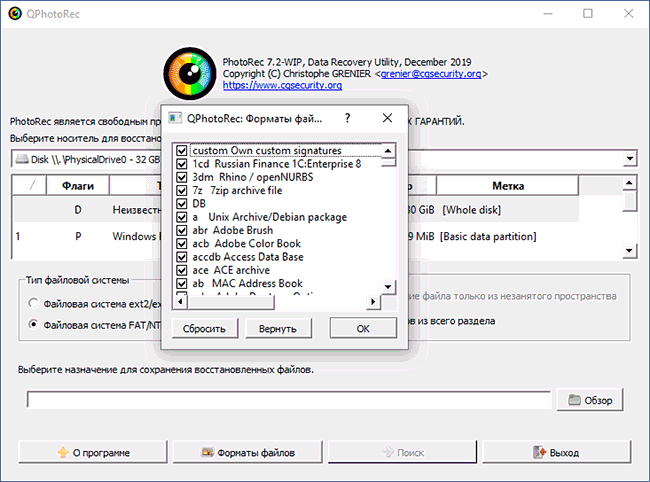The height and width of the screenshot is (482, 650).
Task: Uncheck custom Own custom signatures
Action: 182,150
